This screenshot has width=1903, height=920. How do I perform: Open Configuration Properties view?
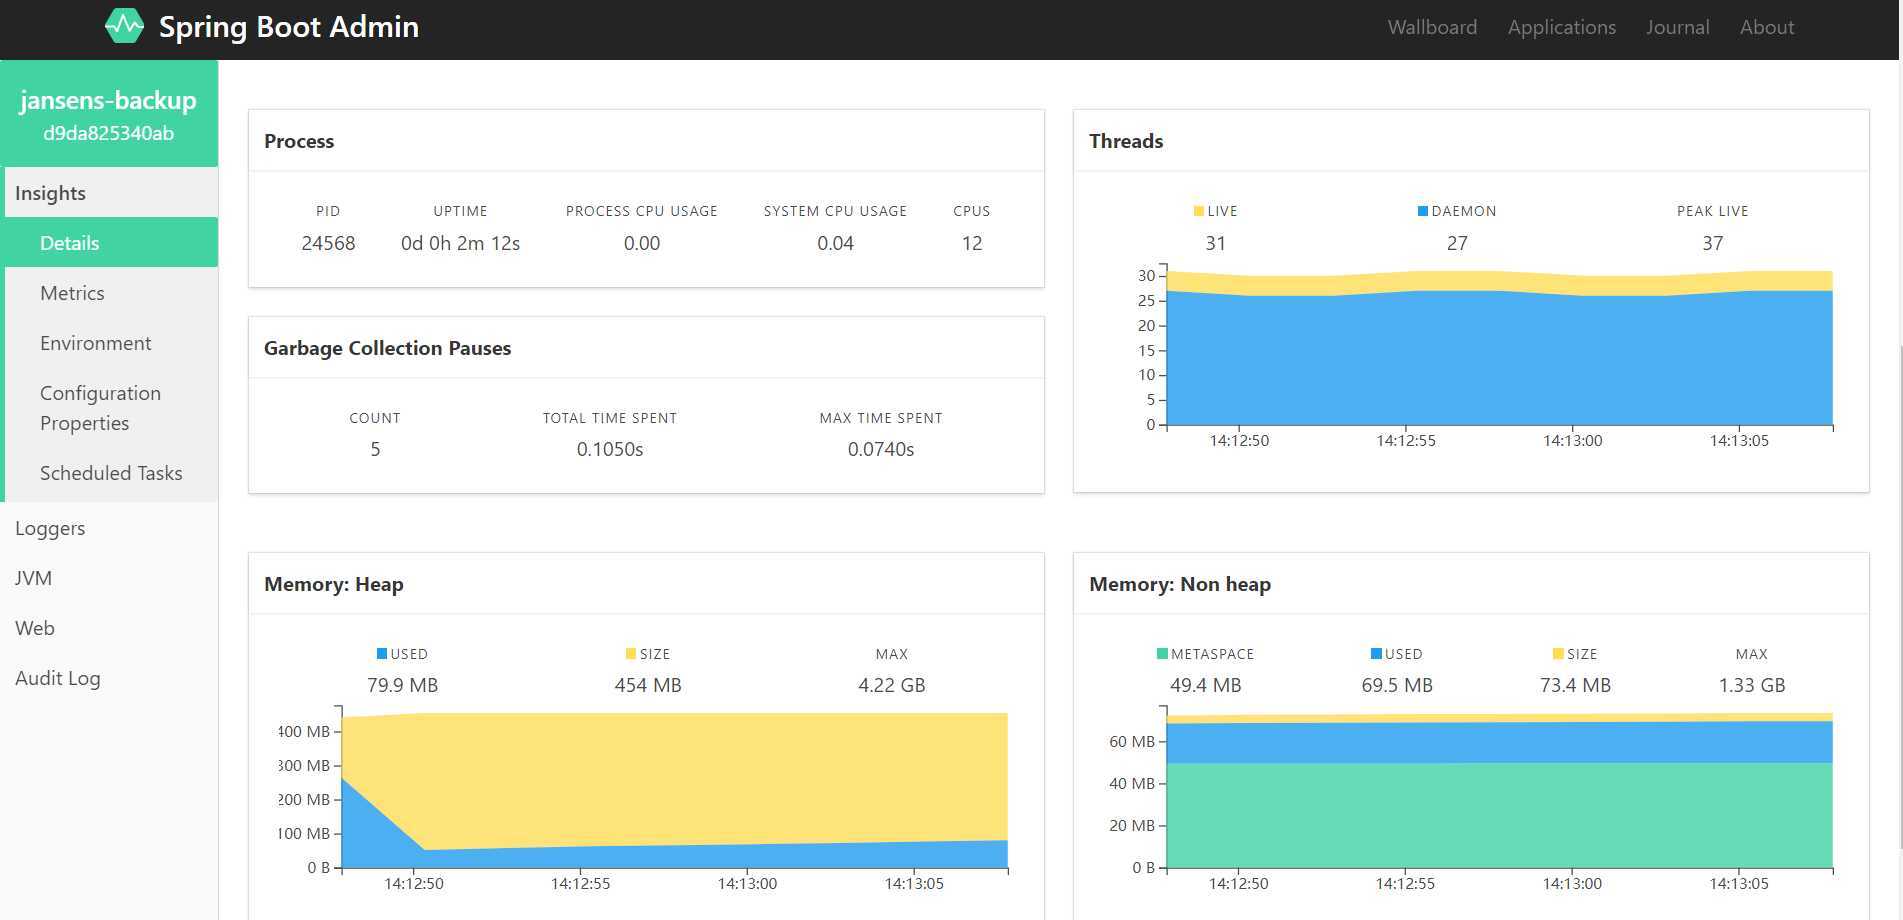pyautogui.click(x=111, y=408)
